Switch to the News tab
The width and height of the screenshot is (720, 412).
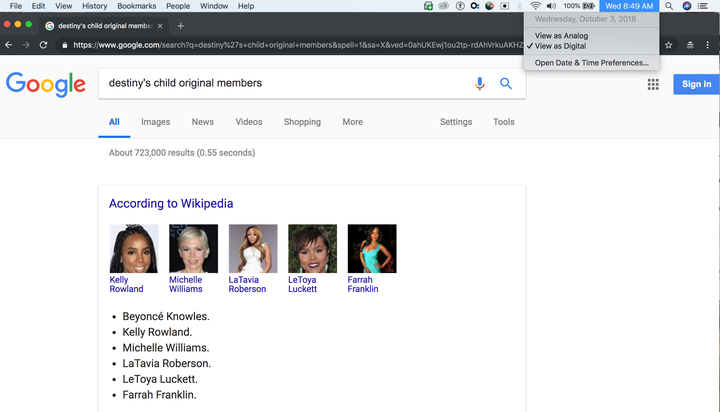pyautogui.click(x=202, y=122)
